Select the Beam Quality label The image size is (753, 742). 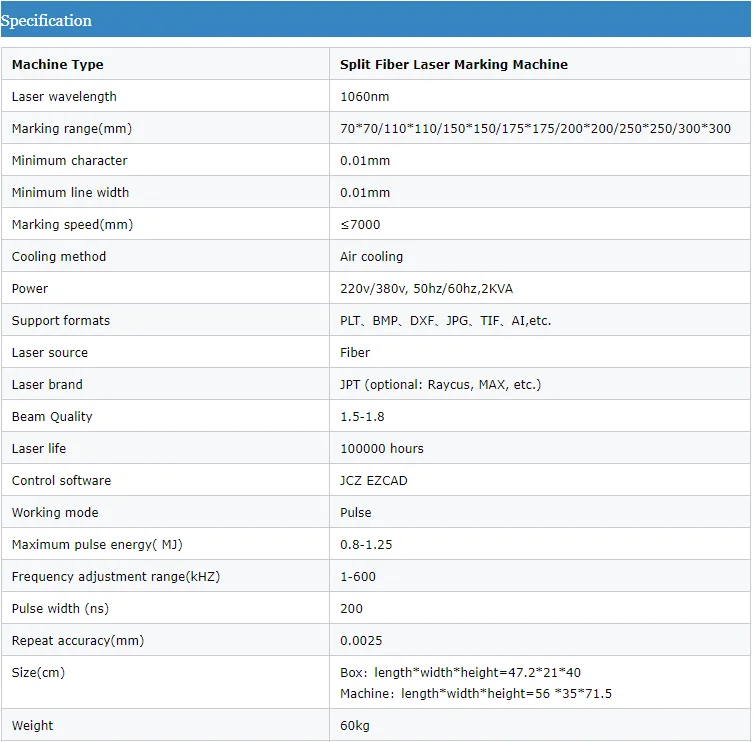52,417
